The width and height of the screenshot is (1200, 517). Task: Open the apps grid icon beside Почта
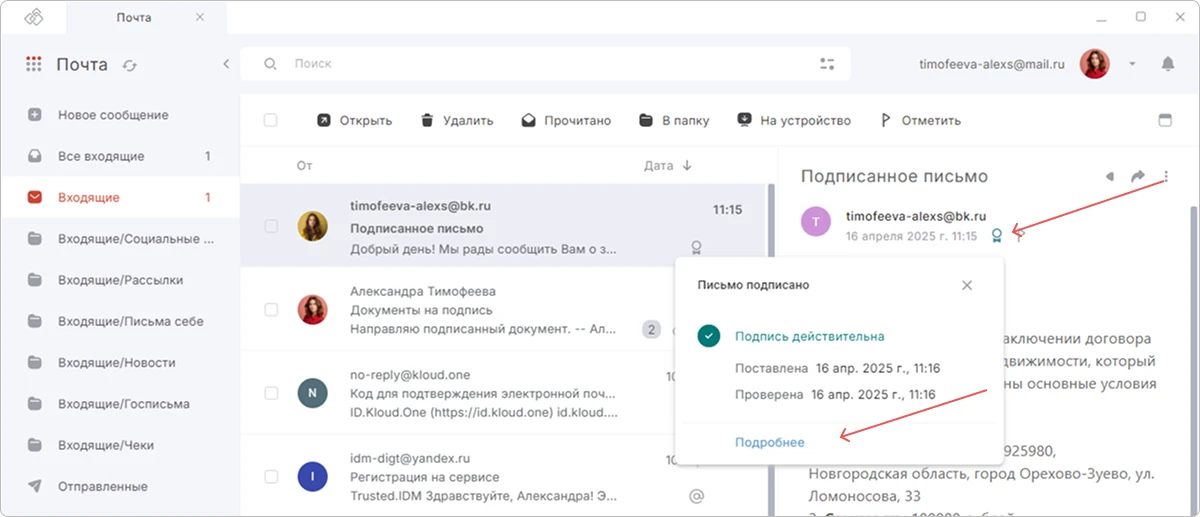(x=34, y=64)
